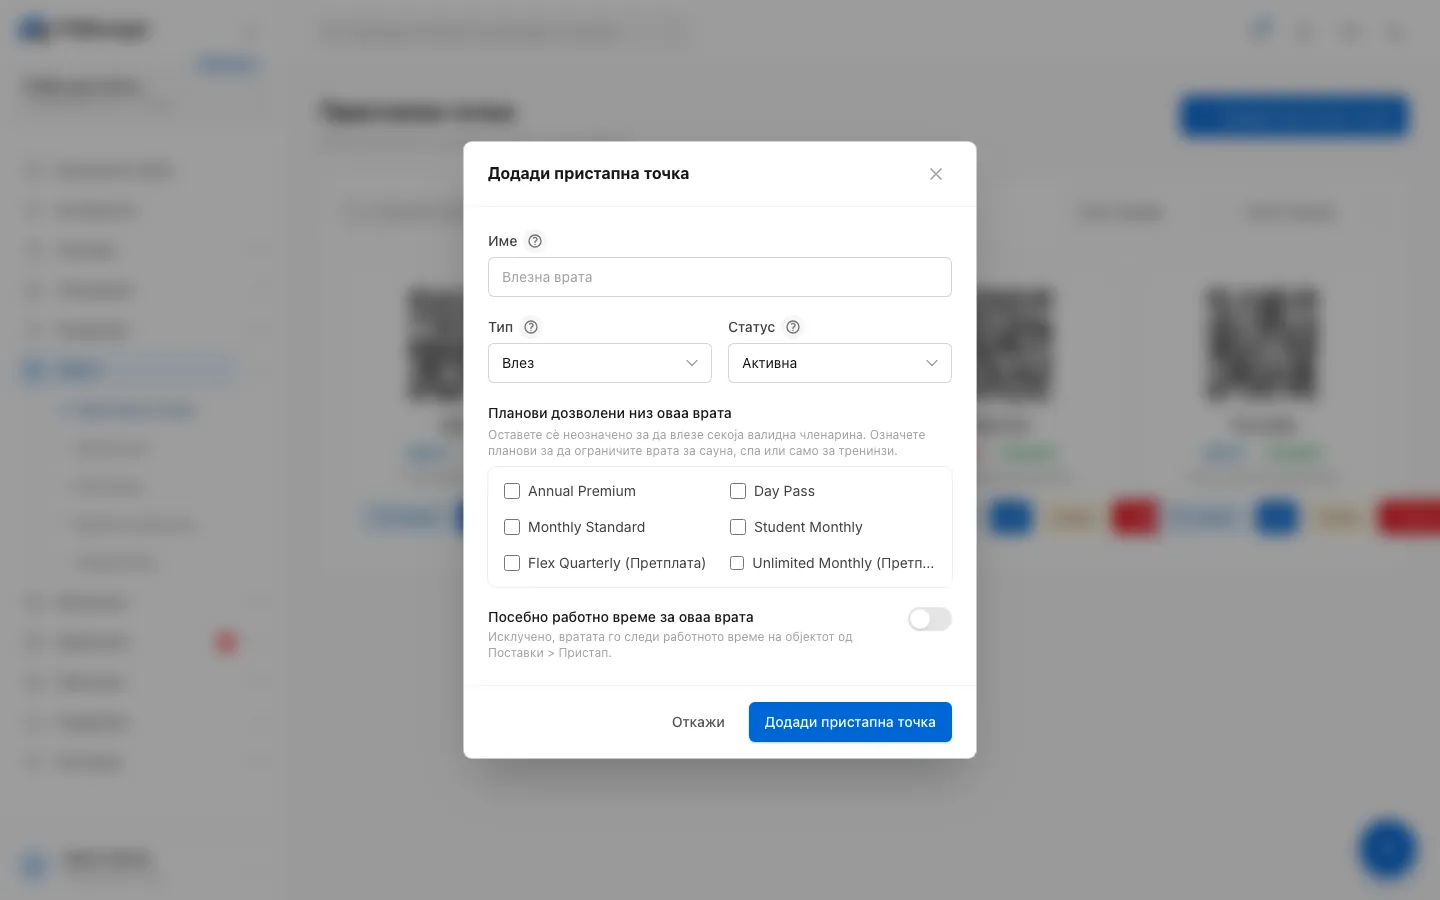The width and height of the screenshot is (1440, 900).
Task: Focus the Име input with Влезна врата placeholder
Action: [x=720, y=277]
